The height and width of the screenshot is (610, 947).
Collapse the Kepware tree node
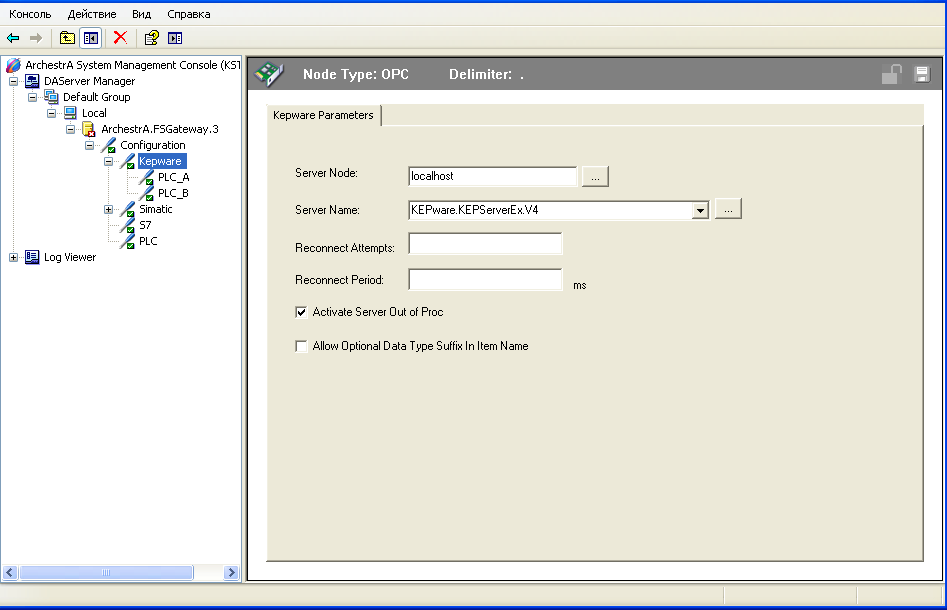click(x=108, y=161)
